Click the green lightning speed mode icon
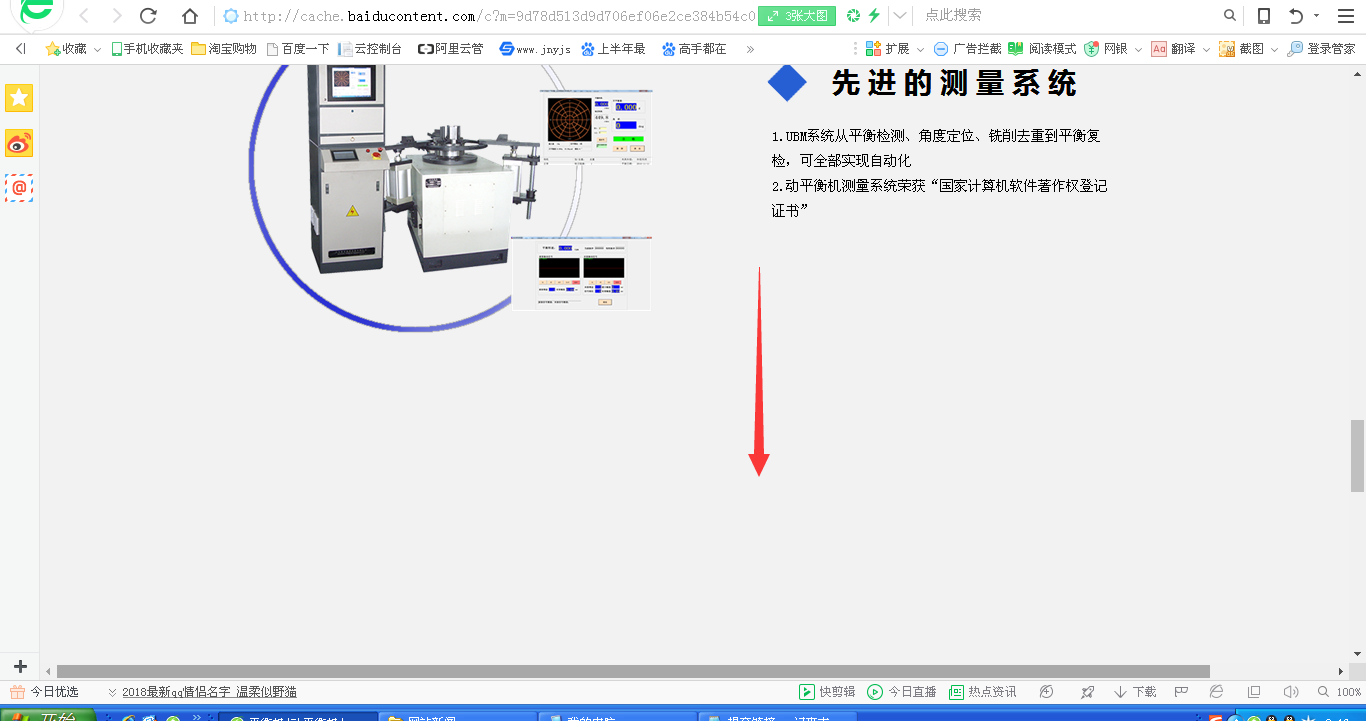Viewport: 1366px width, 721px height. point(874,16)
